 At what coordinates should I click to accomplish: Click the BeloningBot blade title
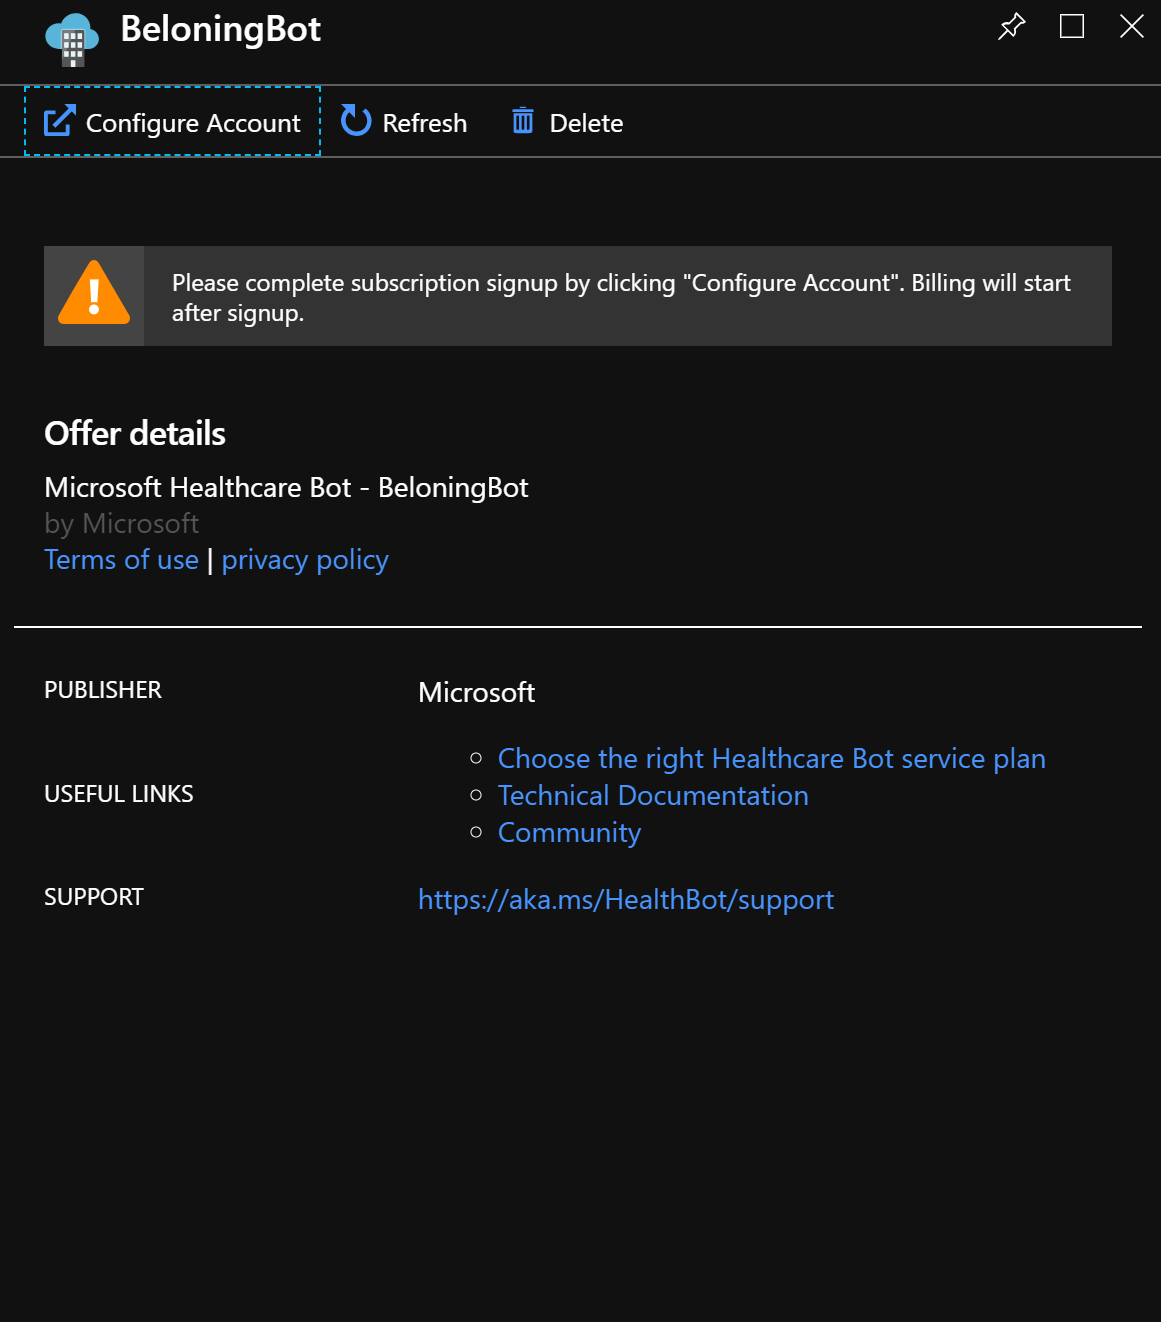pos(221,29)
